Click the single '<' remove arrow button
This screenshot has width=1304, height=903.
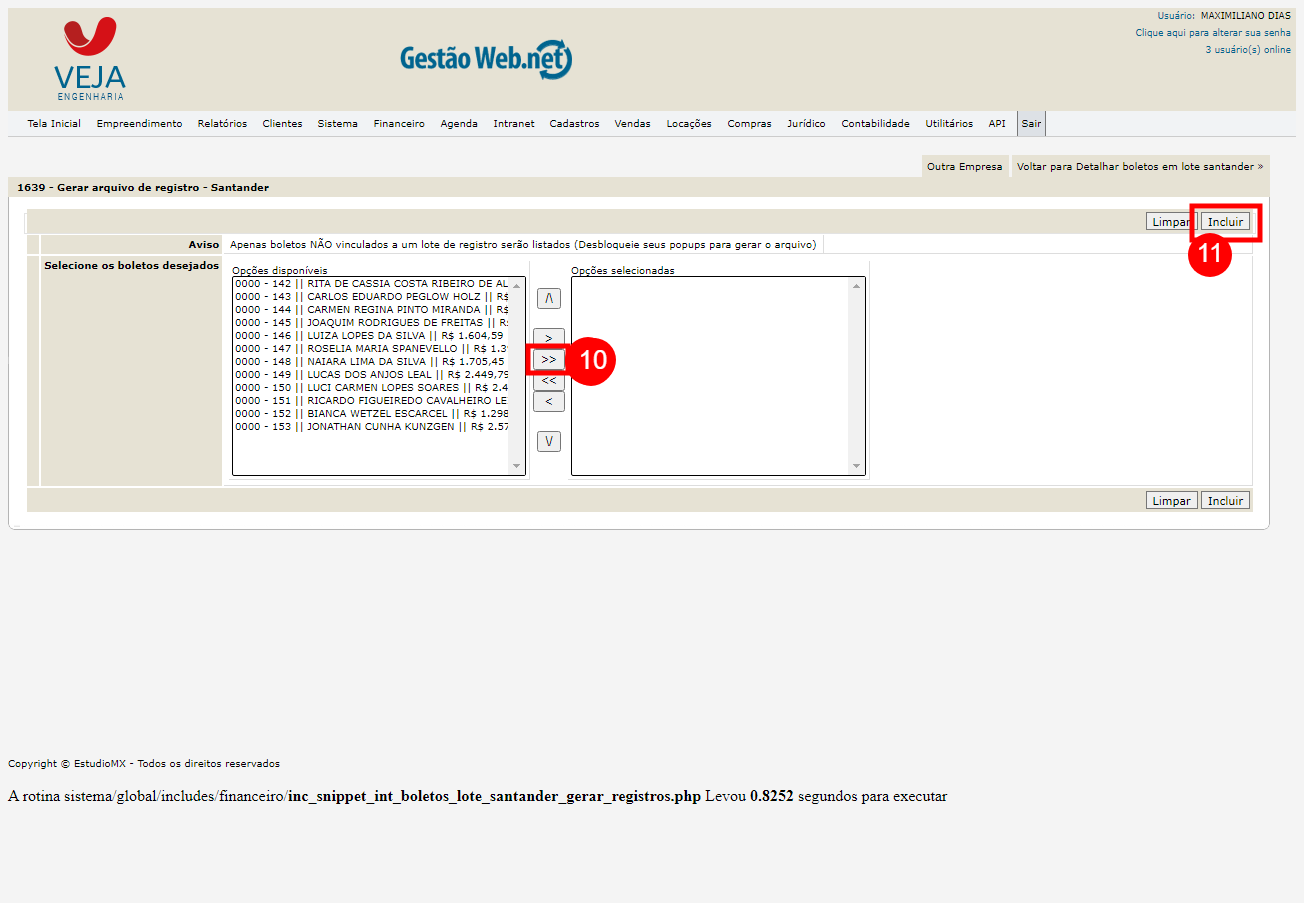[x=548, y=402]
